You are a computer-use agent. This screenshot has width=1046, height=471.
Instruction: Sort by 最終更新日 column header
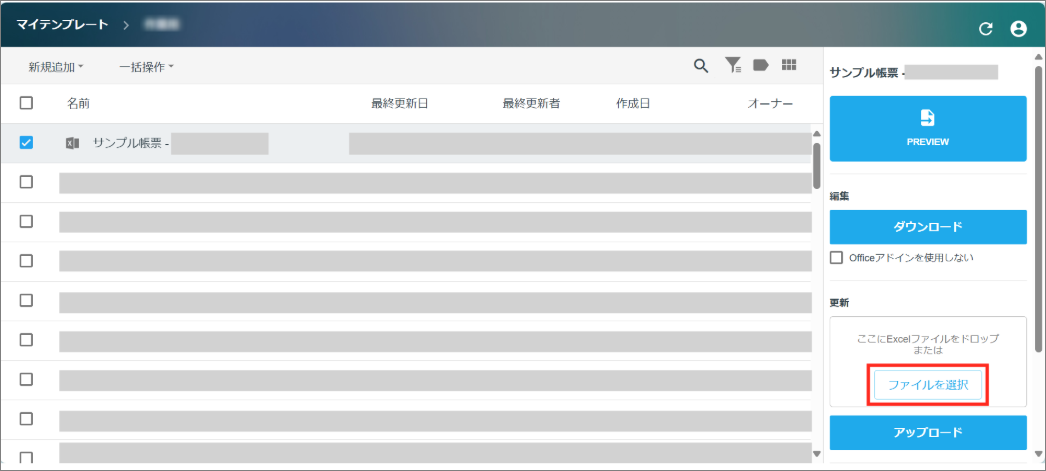pyautogui.click(x=400, y=104)
